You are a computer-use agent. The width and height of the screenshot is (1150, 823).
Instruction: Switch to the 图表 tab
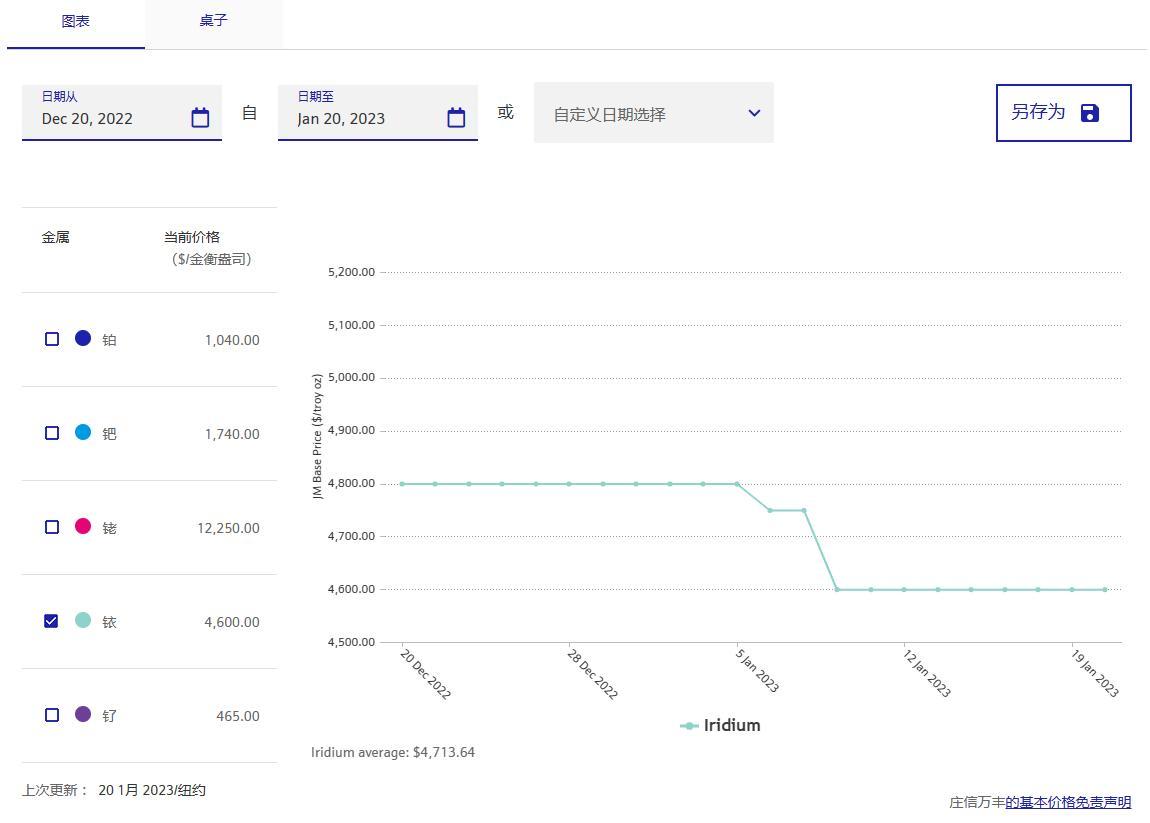coord(76,21)
